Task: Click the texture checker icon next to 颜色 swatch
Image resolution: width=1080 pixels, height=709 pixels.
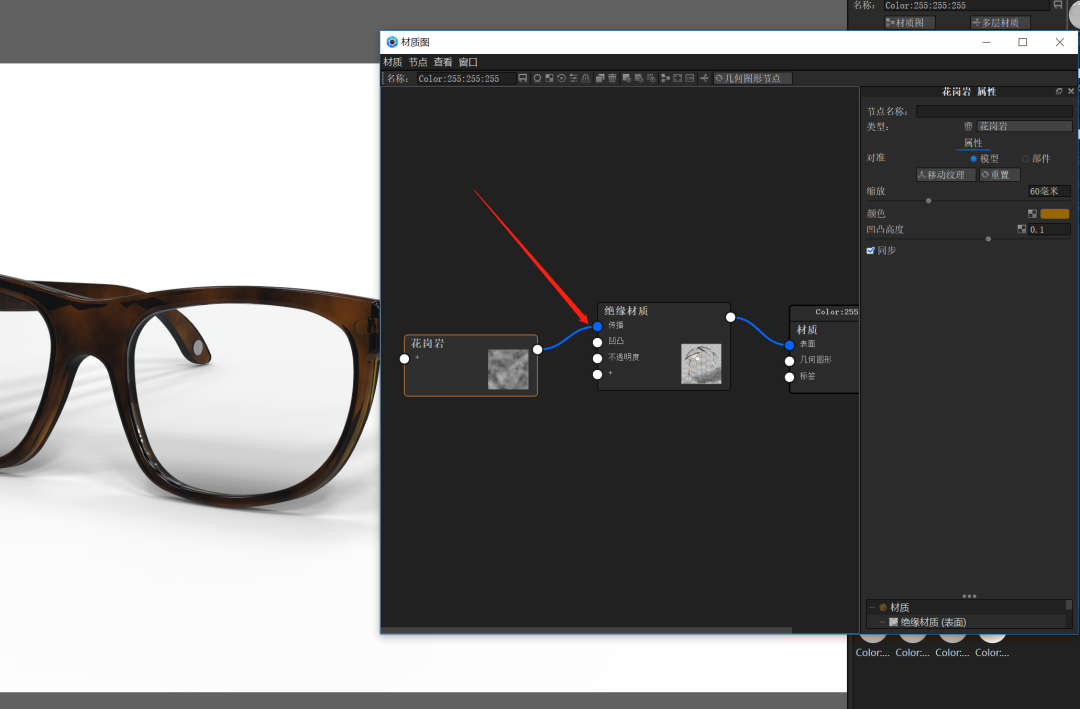Action: point(1032,214)
